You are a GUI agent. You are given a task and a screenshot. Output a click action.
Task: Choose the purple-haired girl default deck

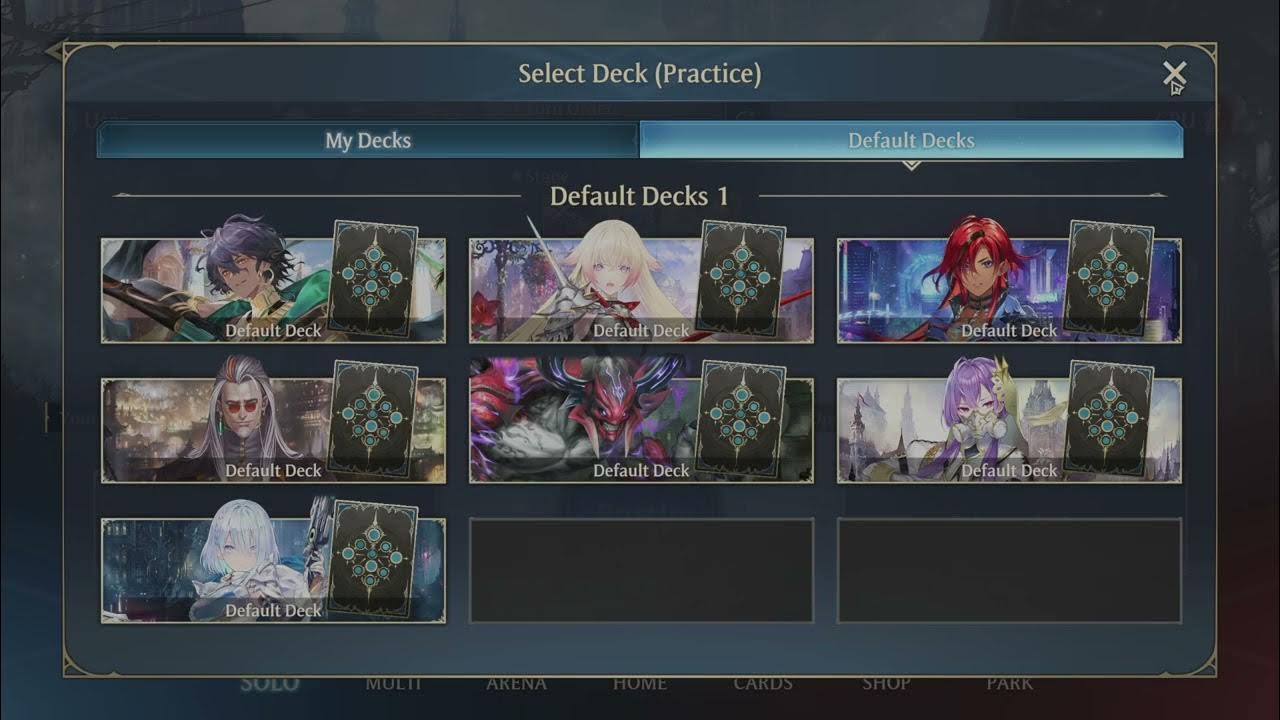[1009, 430]
